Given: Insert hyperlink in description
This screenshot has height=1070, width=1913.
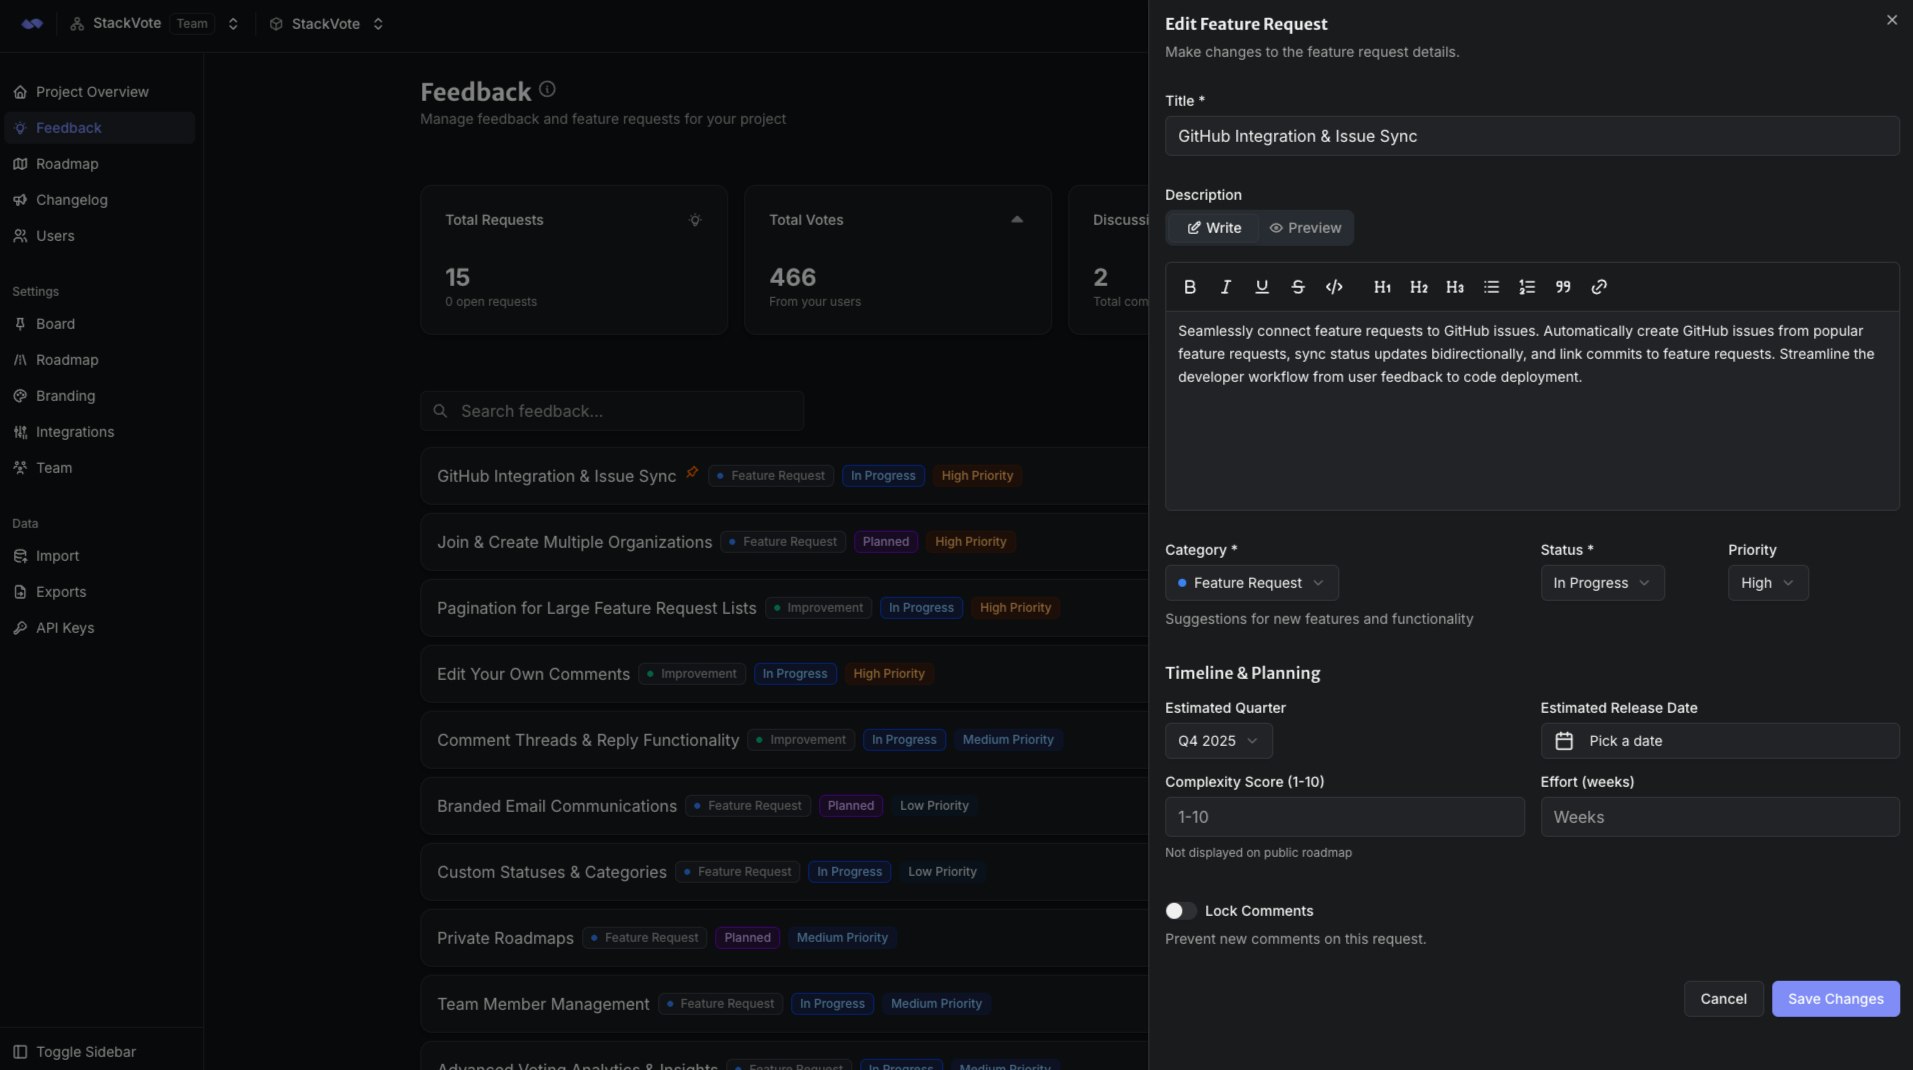Looking at the screenshot, I should coord(1599,287).
